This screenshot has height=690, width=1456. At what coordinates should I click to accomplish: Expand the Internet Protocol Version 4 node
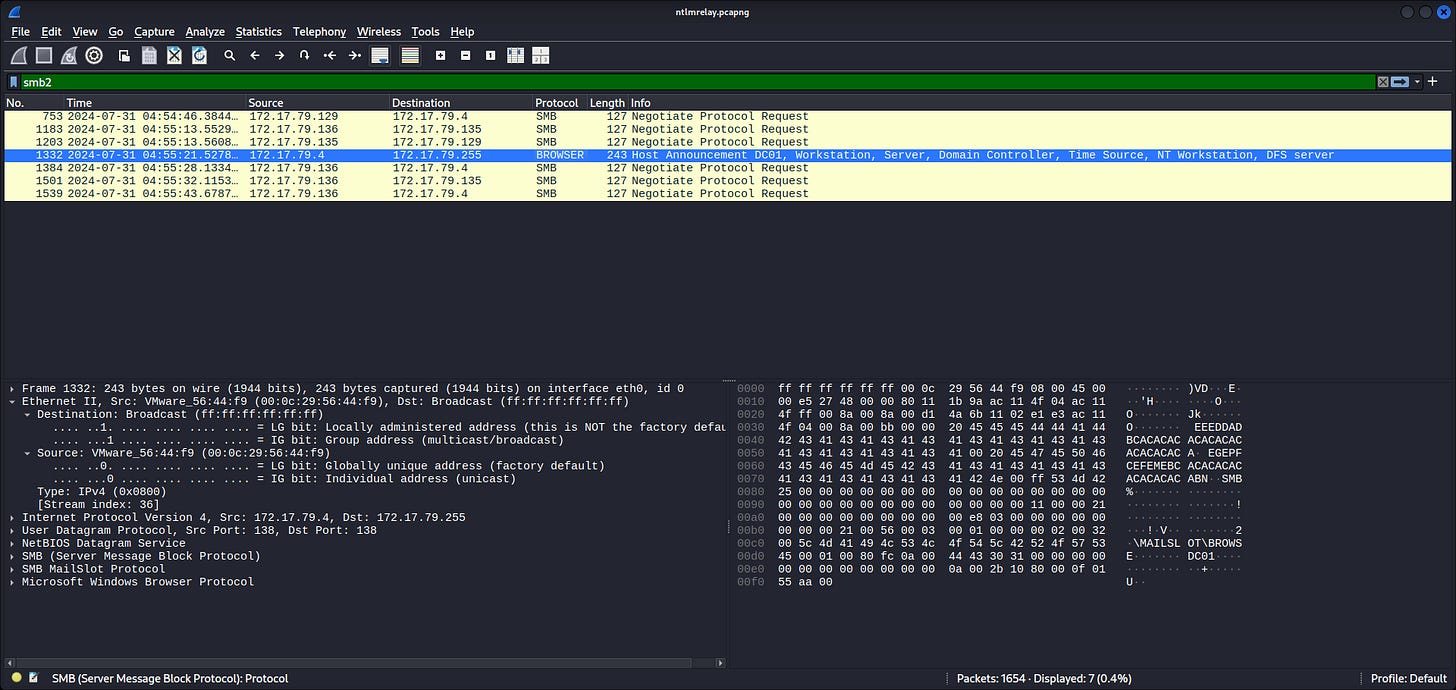pyautogui.click(x=12, y=518)
